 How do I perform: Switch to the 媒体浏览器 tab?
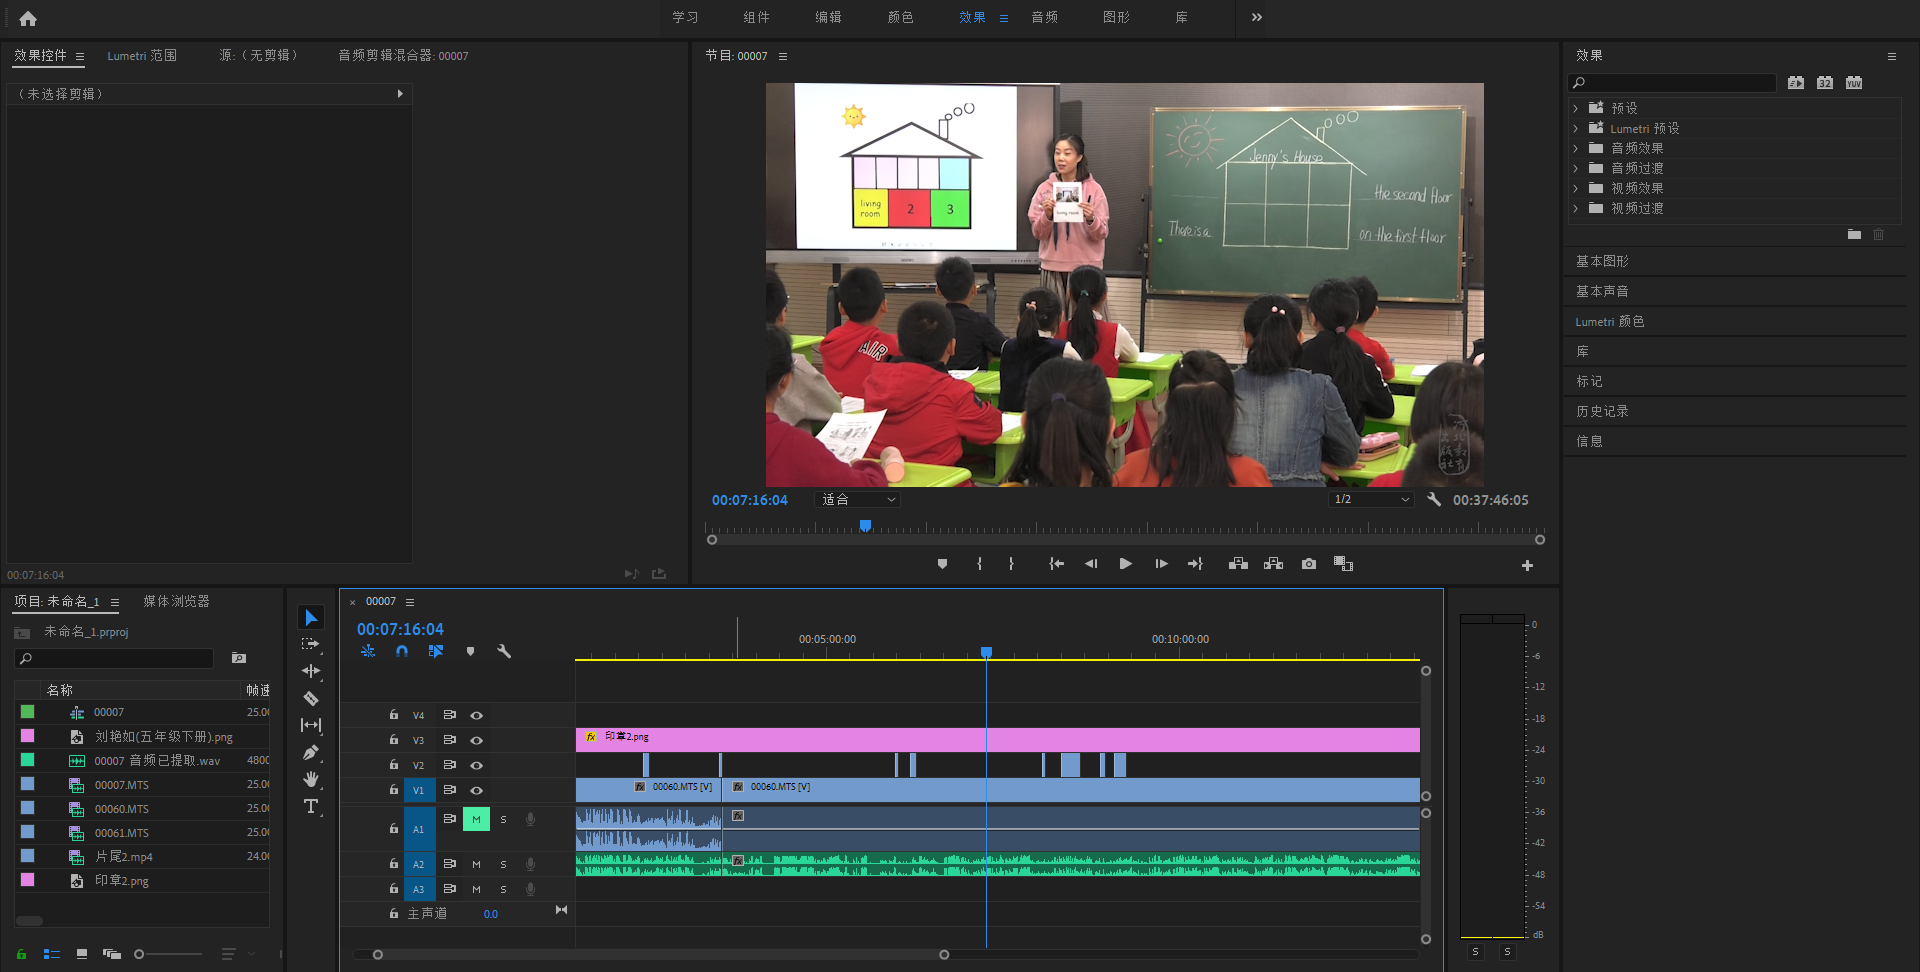(176, 601)
